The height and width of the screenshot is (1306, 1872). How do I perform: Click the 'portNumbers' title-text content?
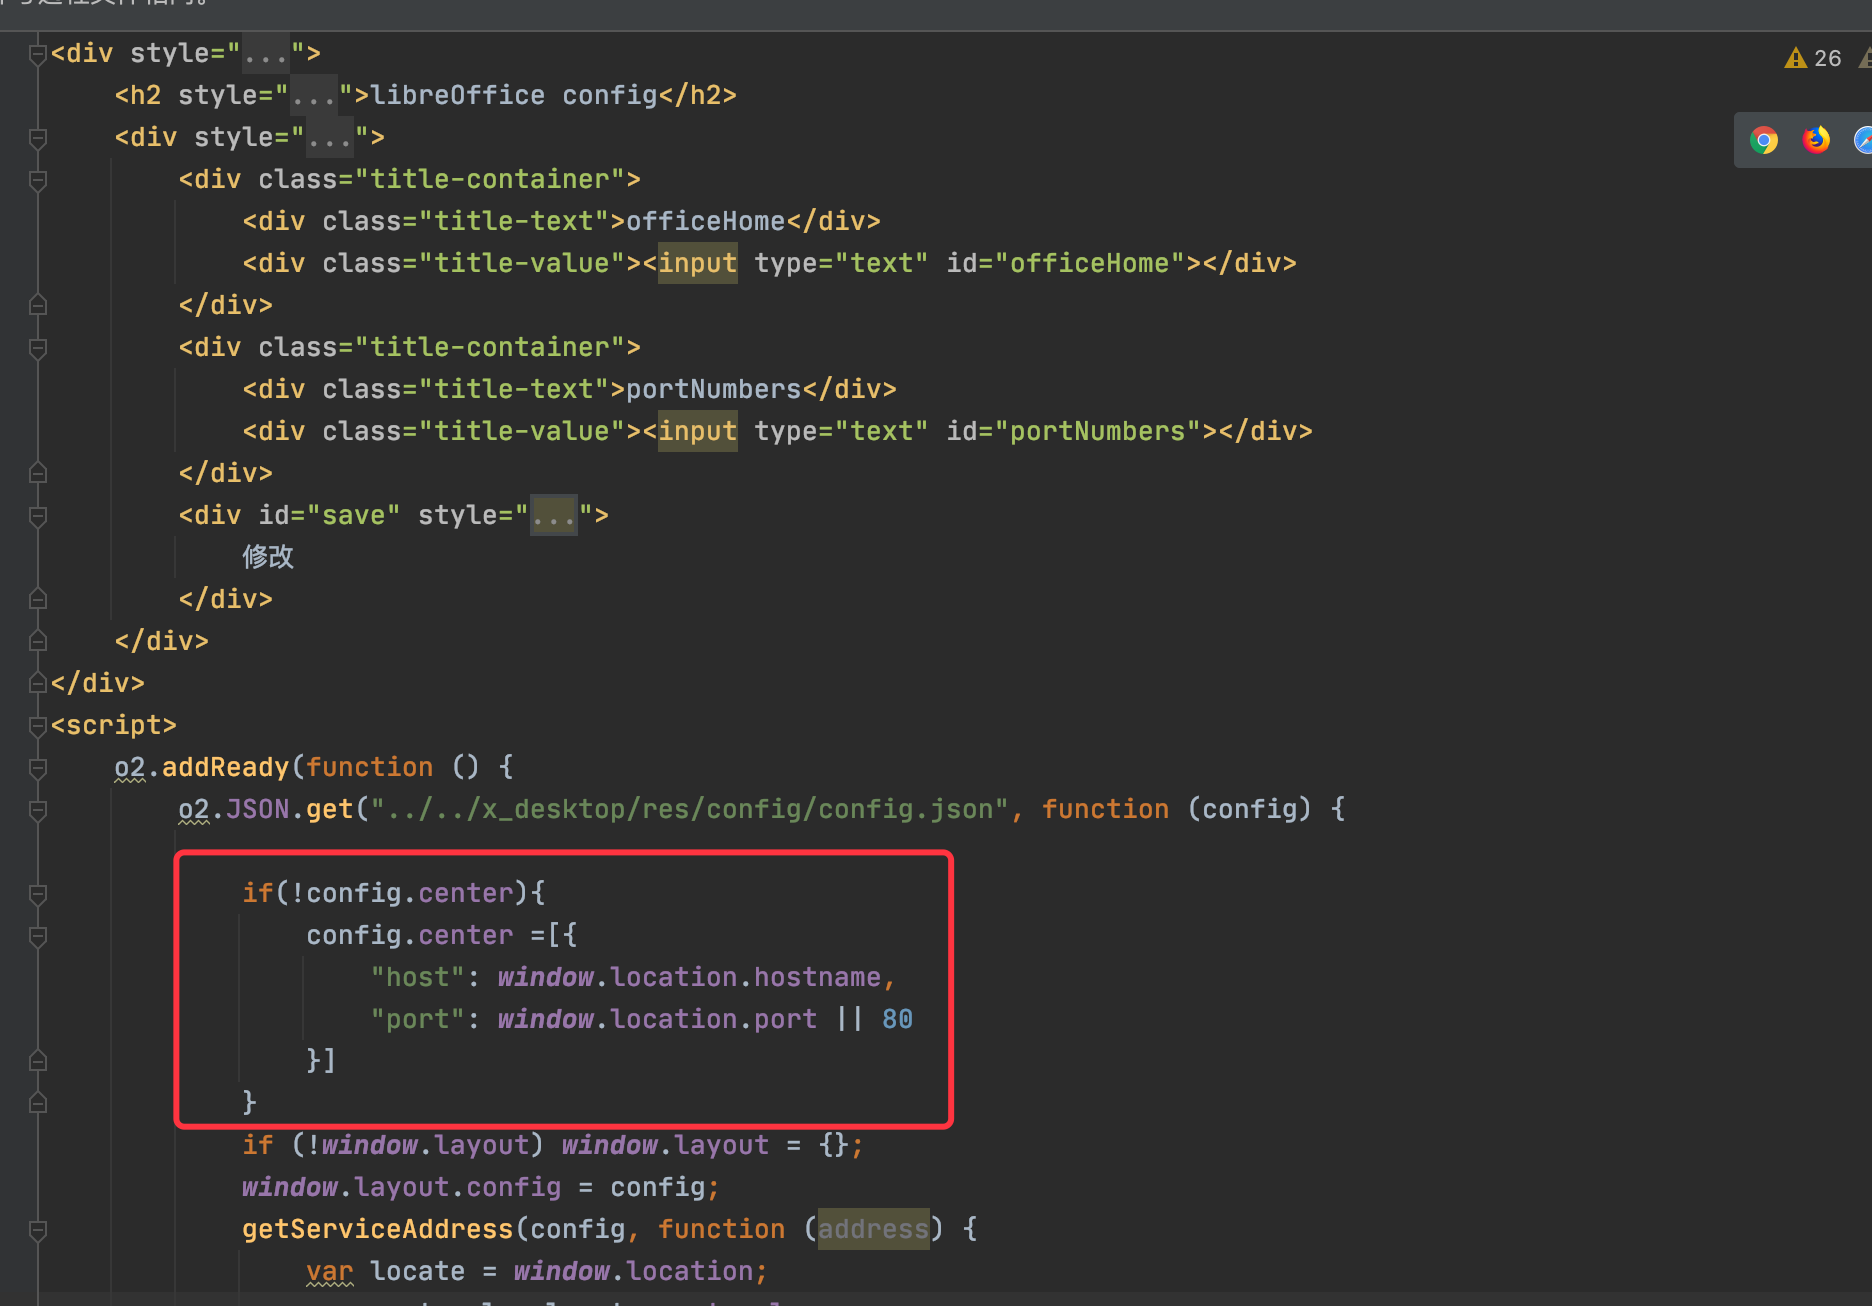point(714,390)
